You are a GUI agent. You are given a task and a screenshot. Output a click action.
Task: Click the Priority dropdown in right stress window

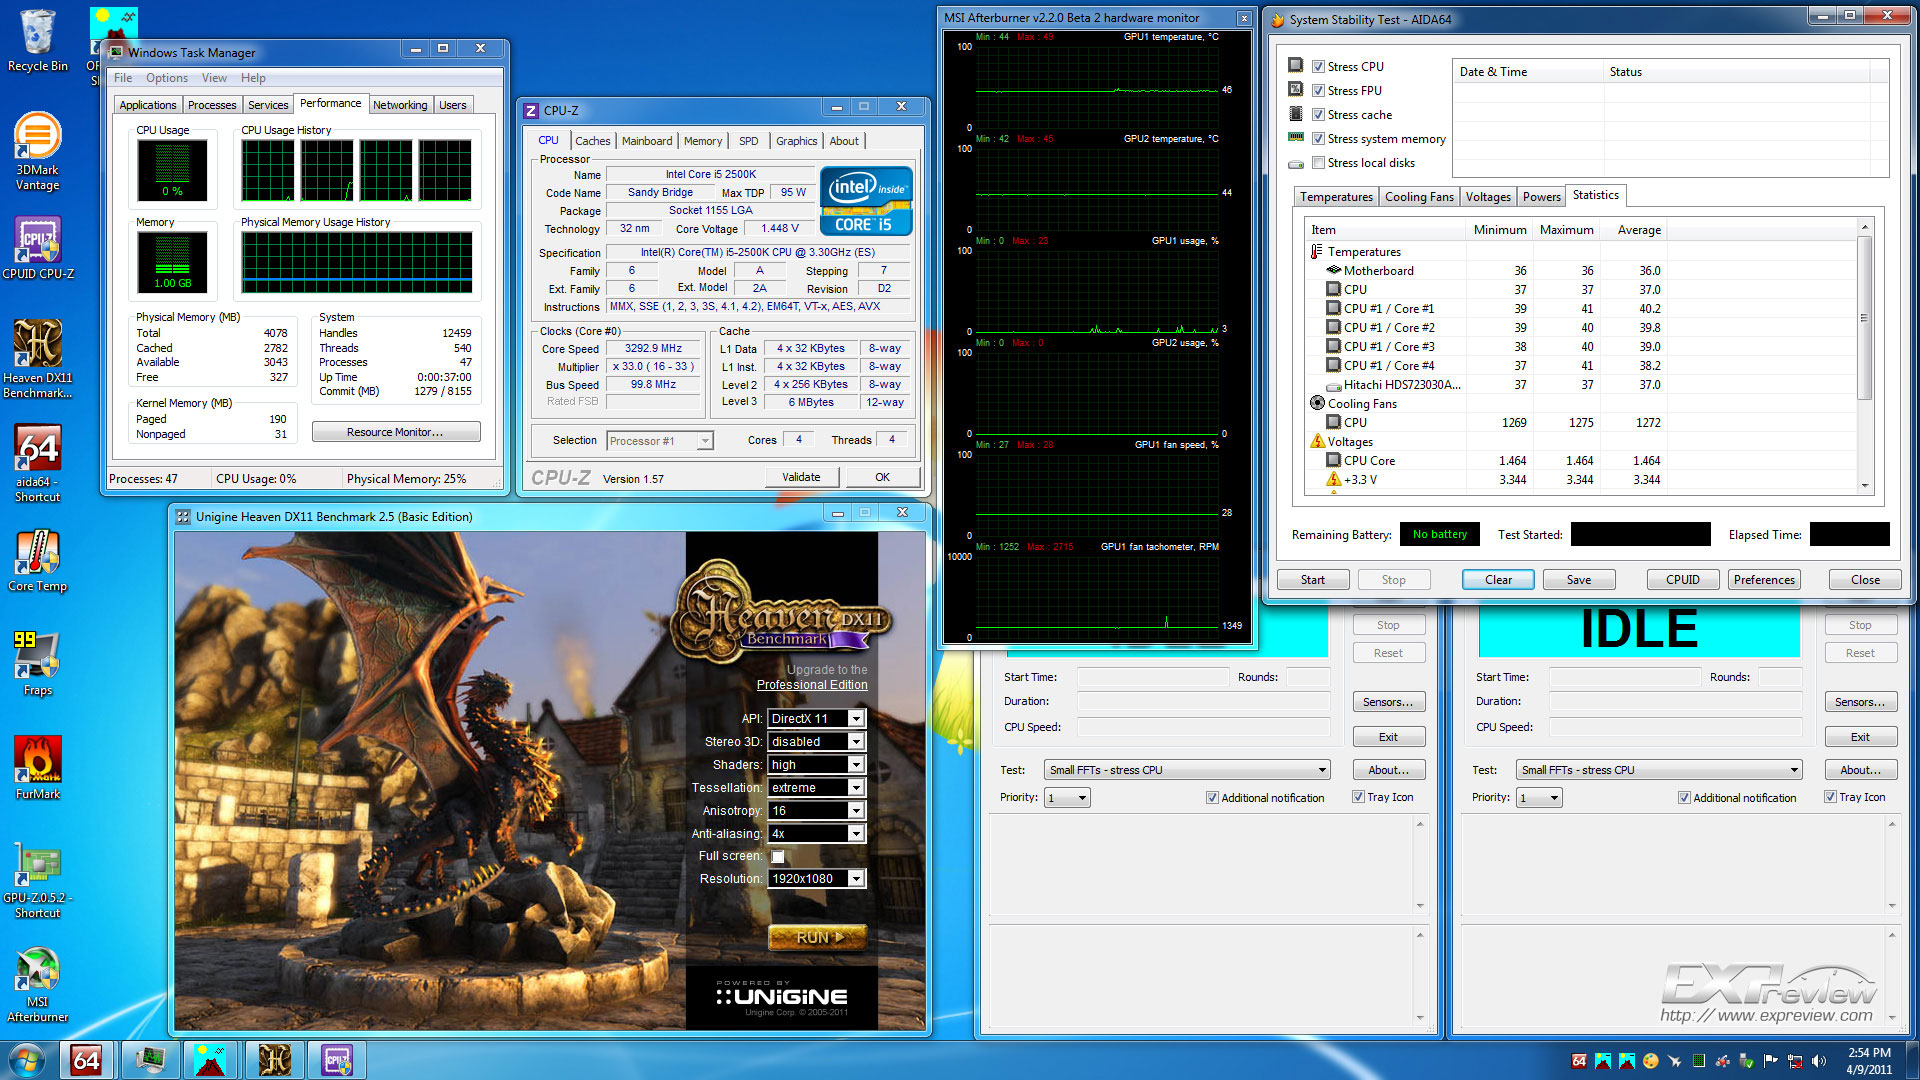tap(1539, 797)
